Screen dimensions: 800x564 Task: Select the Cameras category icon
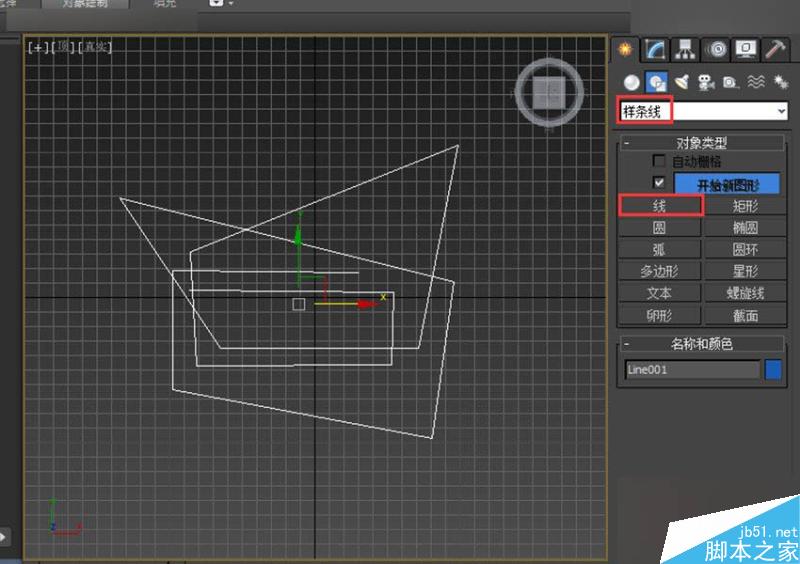point(706,82)
